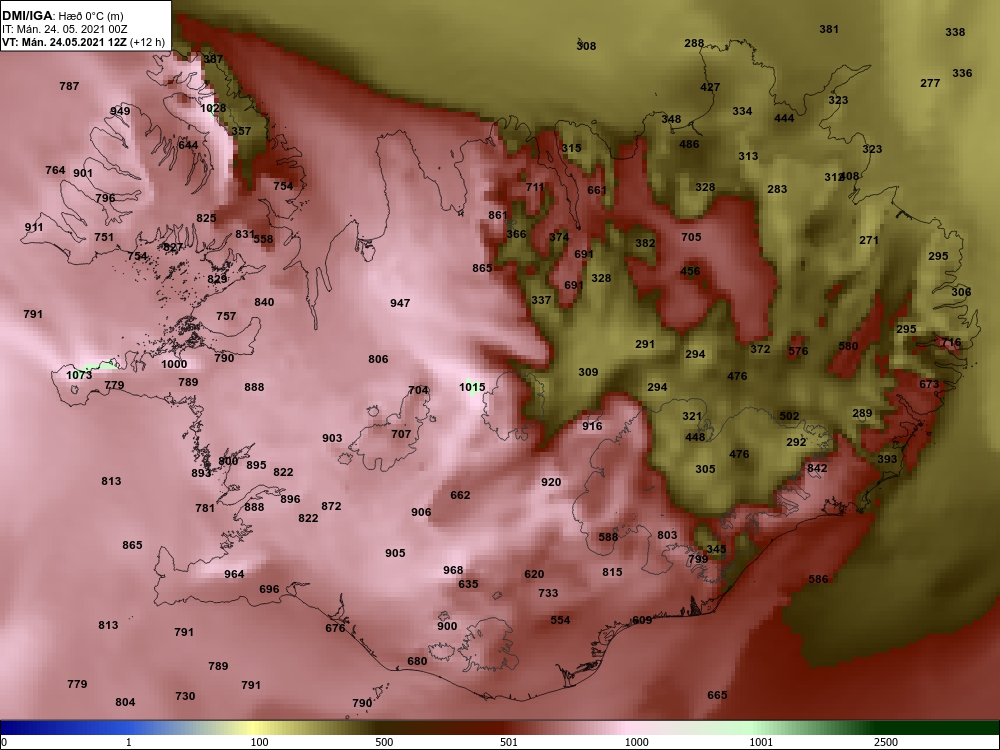Screen dimensions: 1000x750
Task: Click the 673 height value
Action: [x=929, y=384]
